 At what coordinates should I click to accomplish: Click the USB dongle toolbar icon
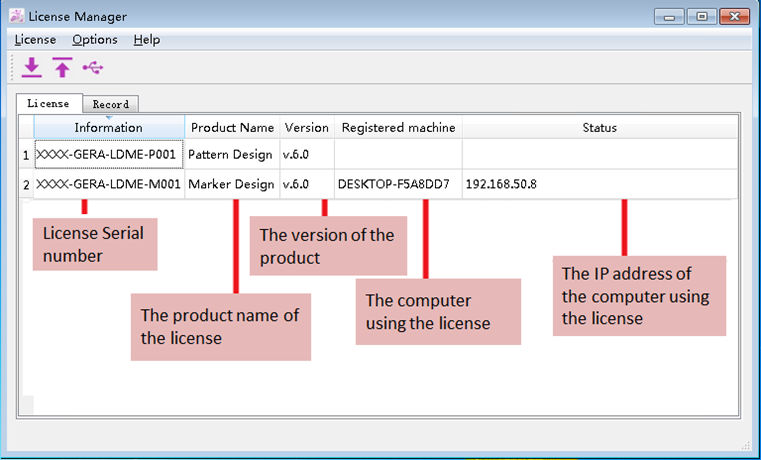coord(92,68)
